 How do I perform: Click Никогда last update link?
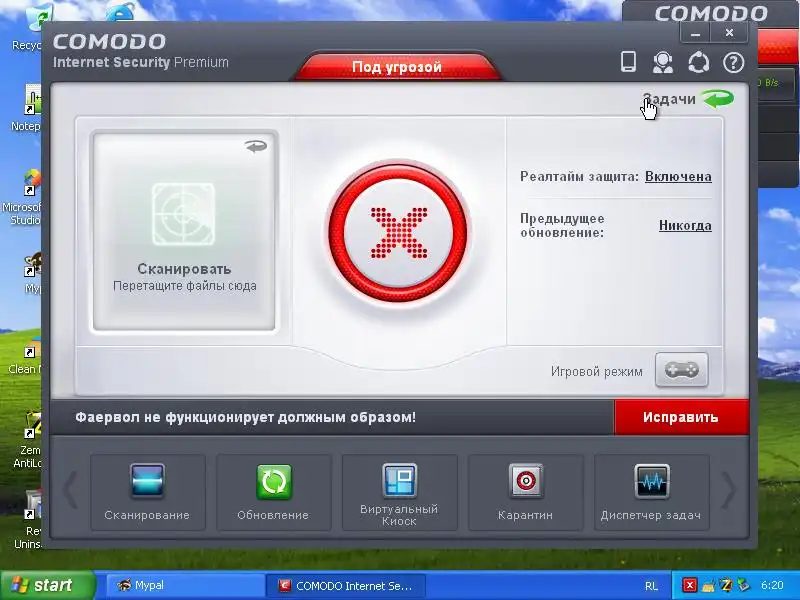click(685, 226)
